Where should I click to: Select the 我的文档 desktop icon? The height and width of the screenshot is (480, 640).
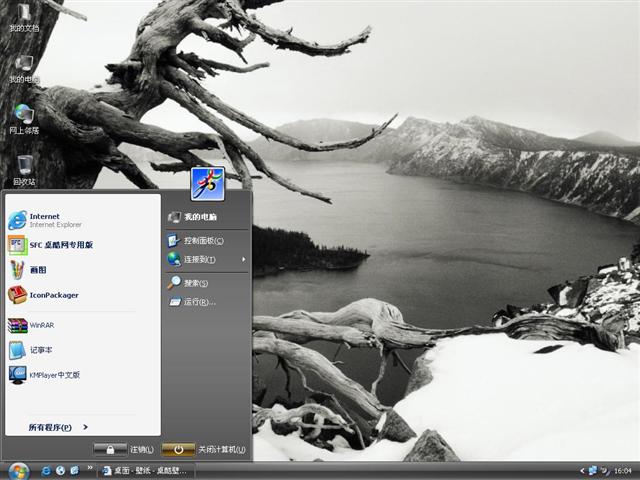coord(24,16)
